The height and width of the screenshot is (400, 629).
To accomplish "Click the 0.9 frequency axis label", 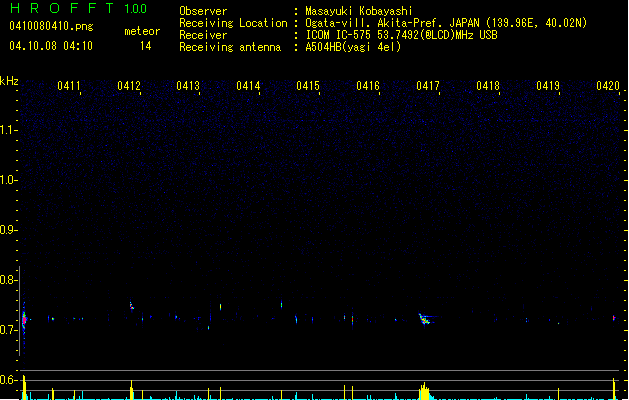I will 8,230.
